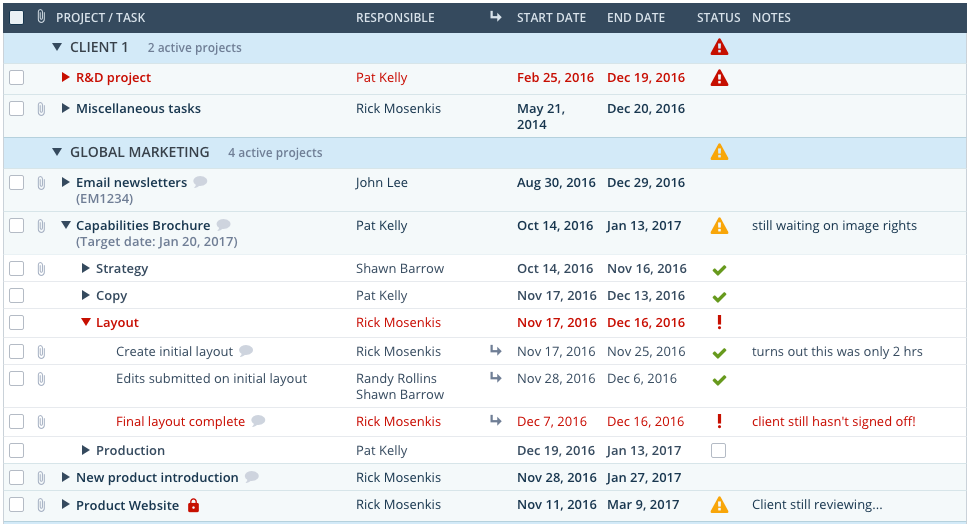Open the Product Website project name
The width and height of the screenshot is (970, 524).
coord(127,505)
